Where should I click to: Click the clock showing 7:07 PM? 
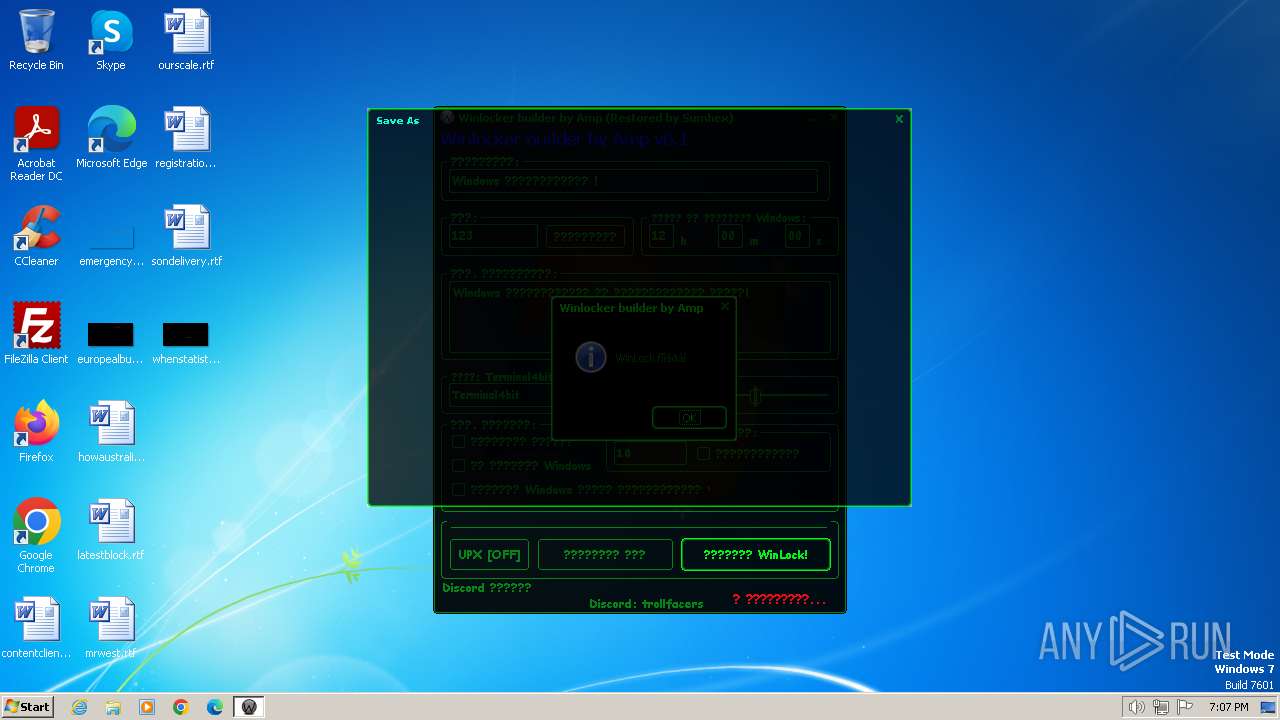click(x=1228, y=707)
